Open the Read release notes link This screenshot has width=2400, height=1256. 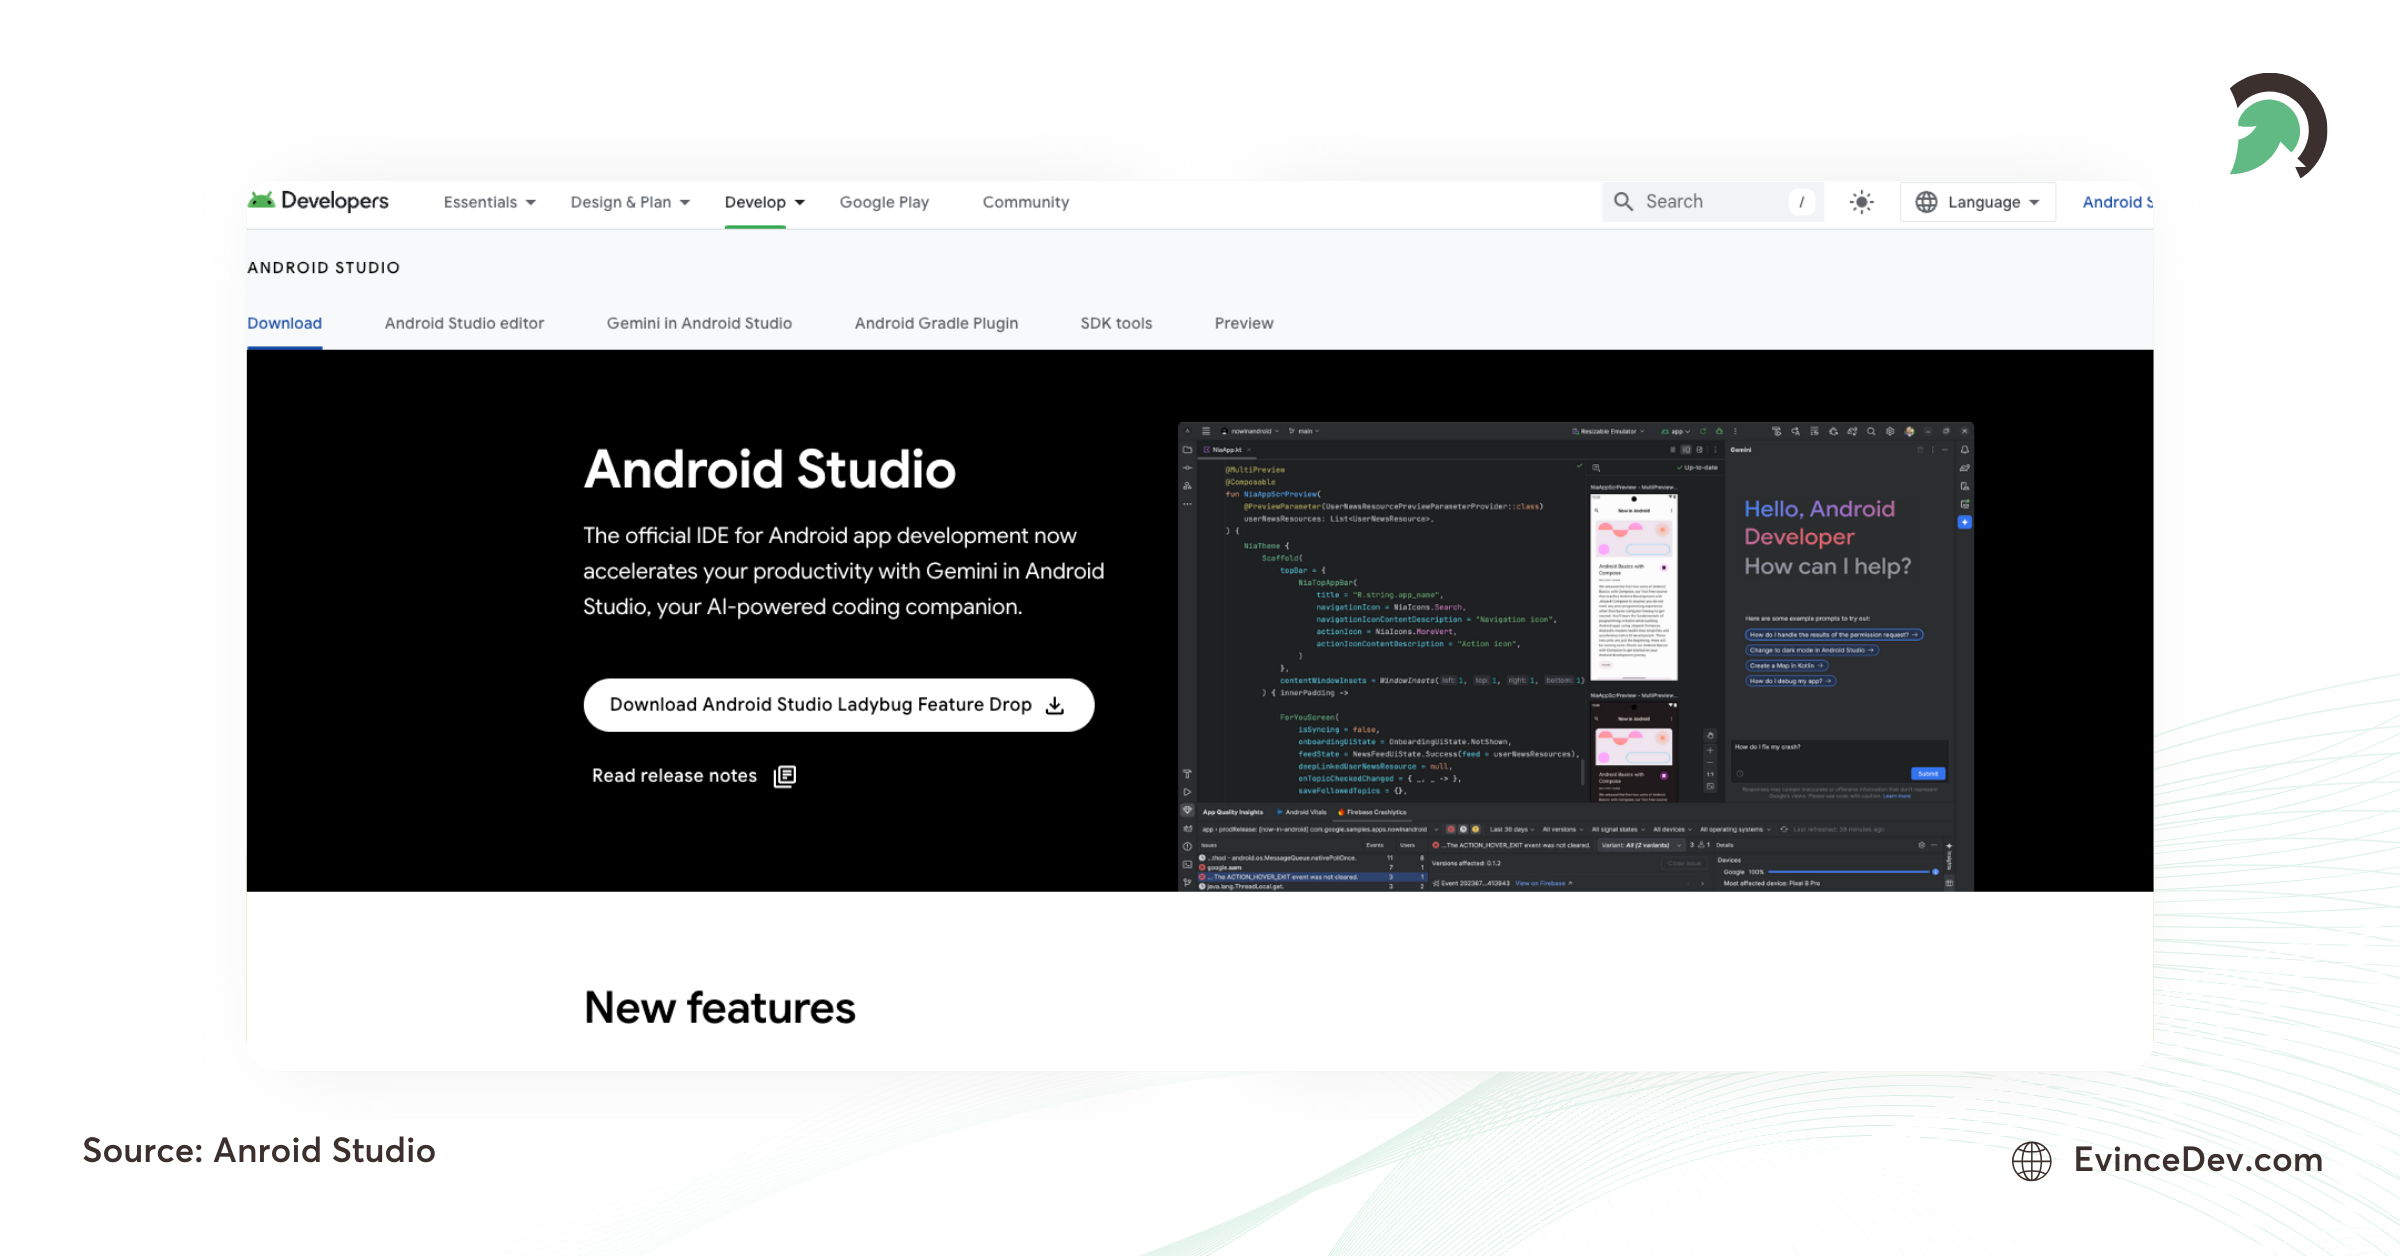pos(673,775)
